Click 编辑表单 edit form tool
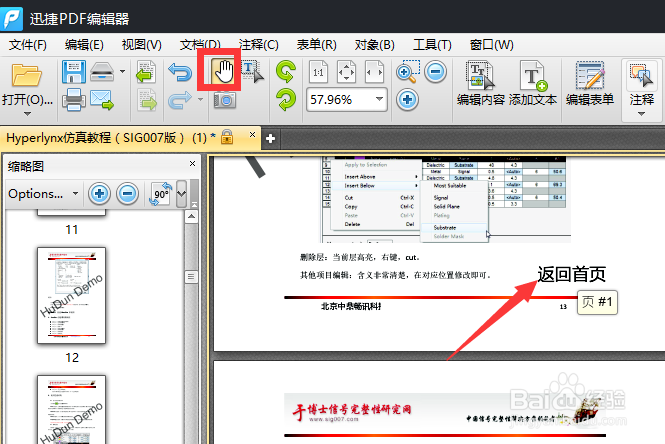The width and height of the screenshot is (665, 444). (590, 84)
